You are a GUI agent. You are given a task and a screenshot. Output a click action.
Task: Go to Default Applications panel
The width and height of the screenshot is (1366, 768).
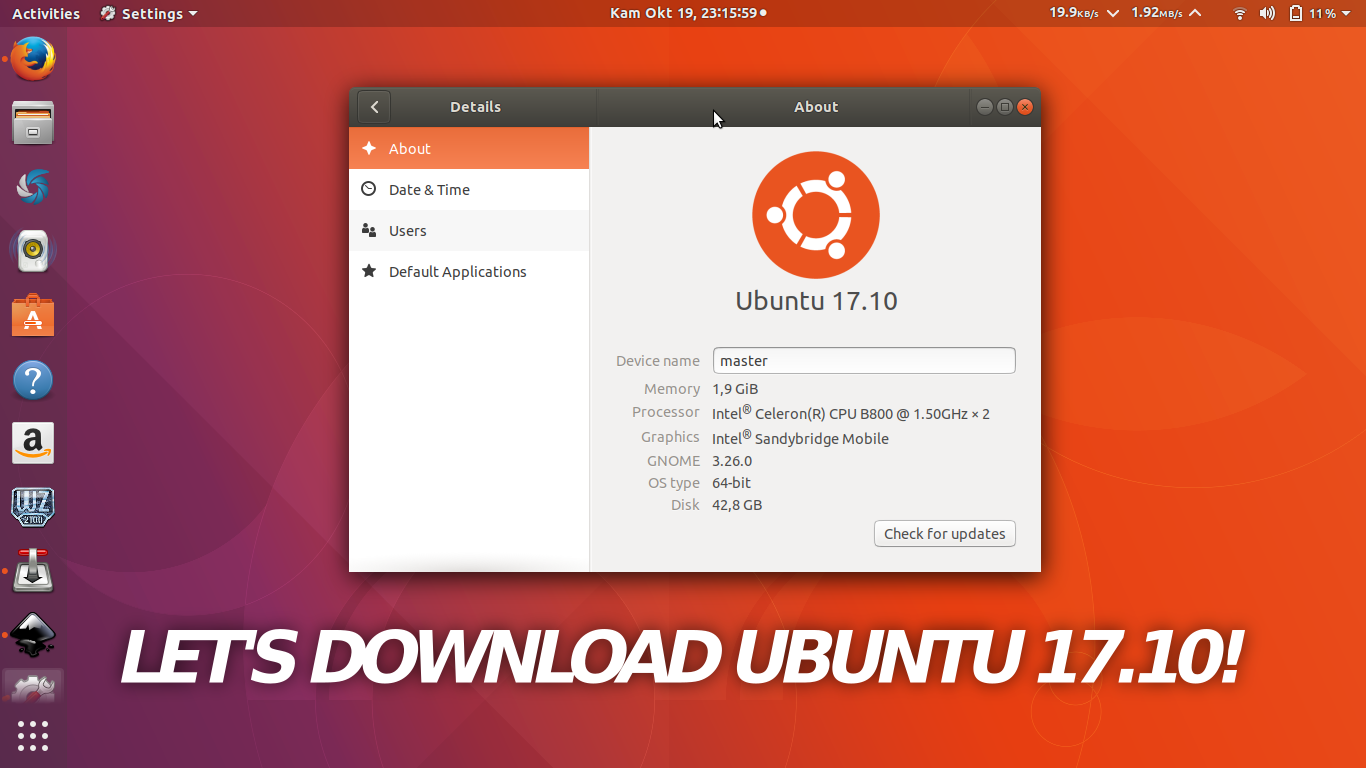(x=469, y=271)
